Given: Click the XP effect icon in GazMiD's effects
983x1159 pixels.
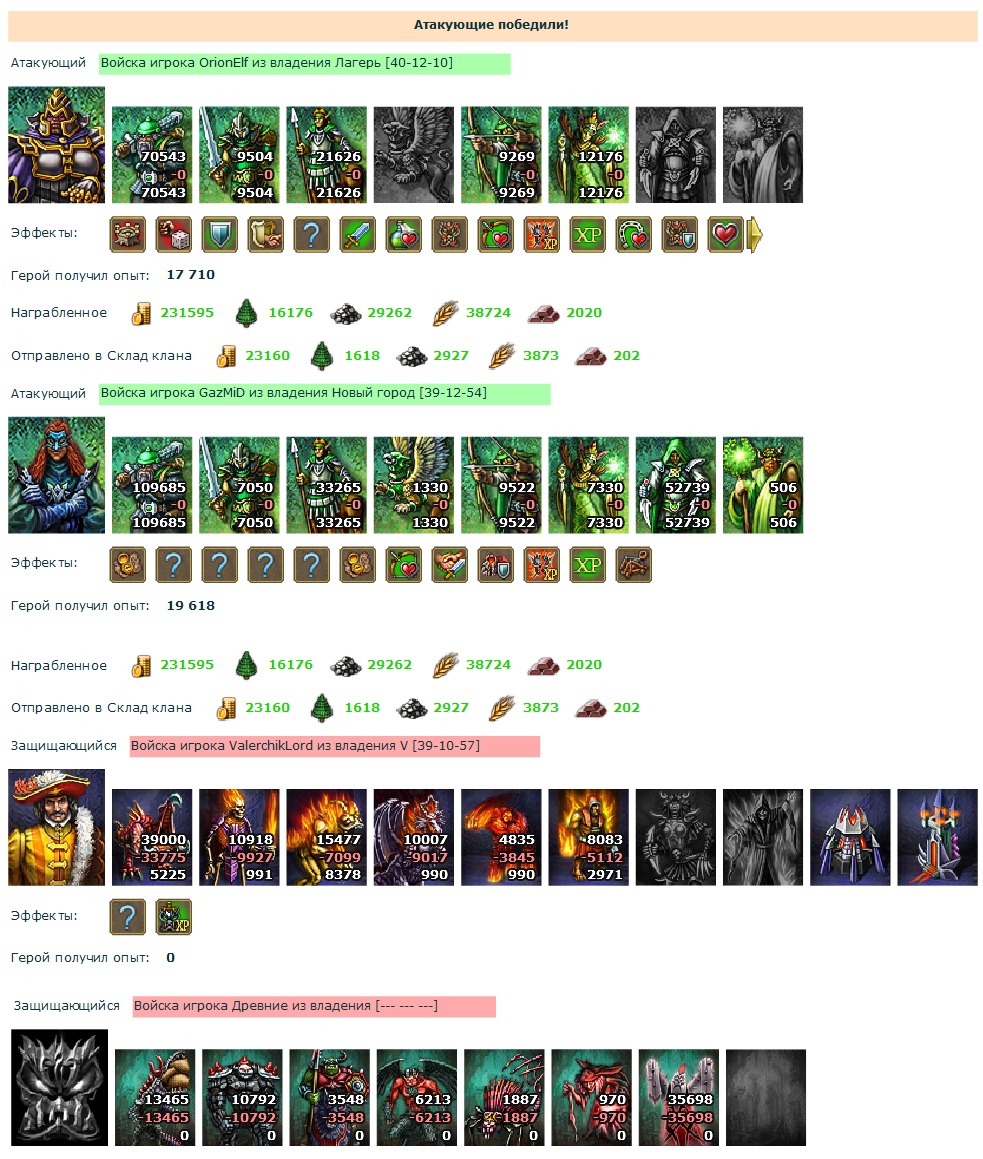Looking at the screenshot, I should (x=588, y=565).
